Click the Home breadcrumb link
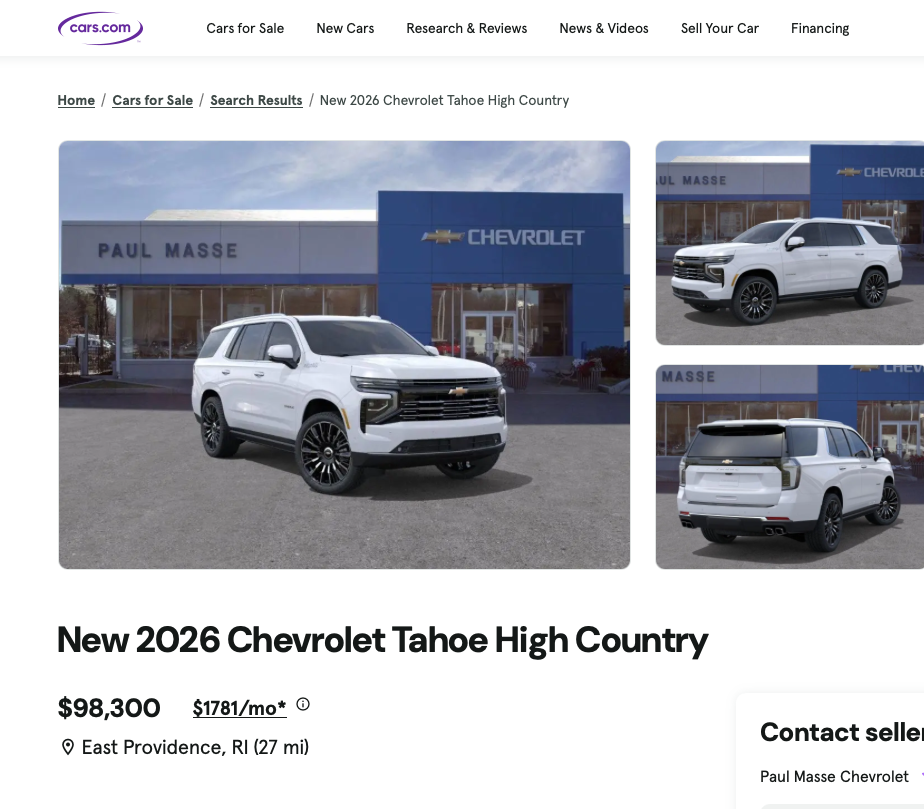The width and height of the screenshot is (924, 809). point(76,100)
